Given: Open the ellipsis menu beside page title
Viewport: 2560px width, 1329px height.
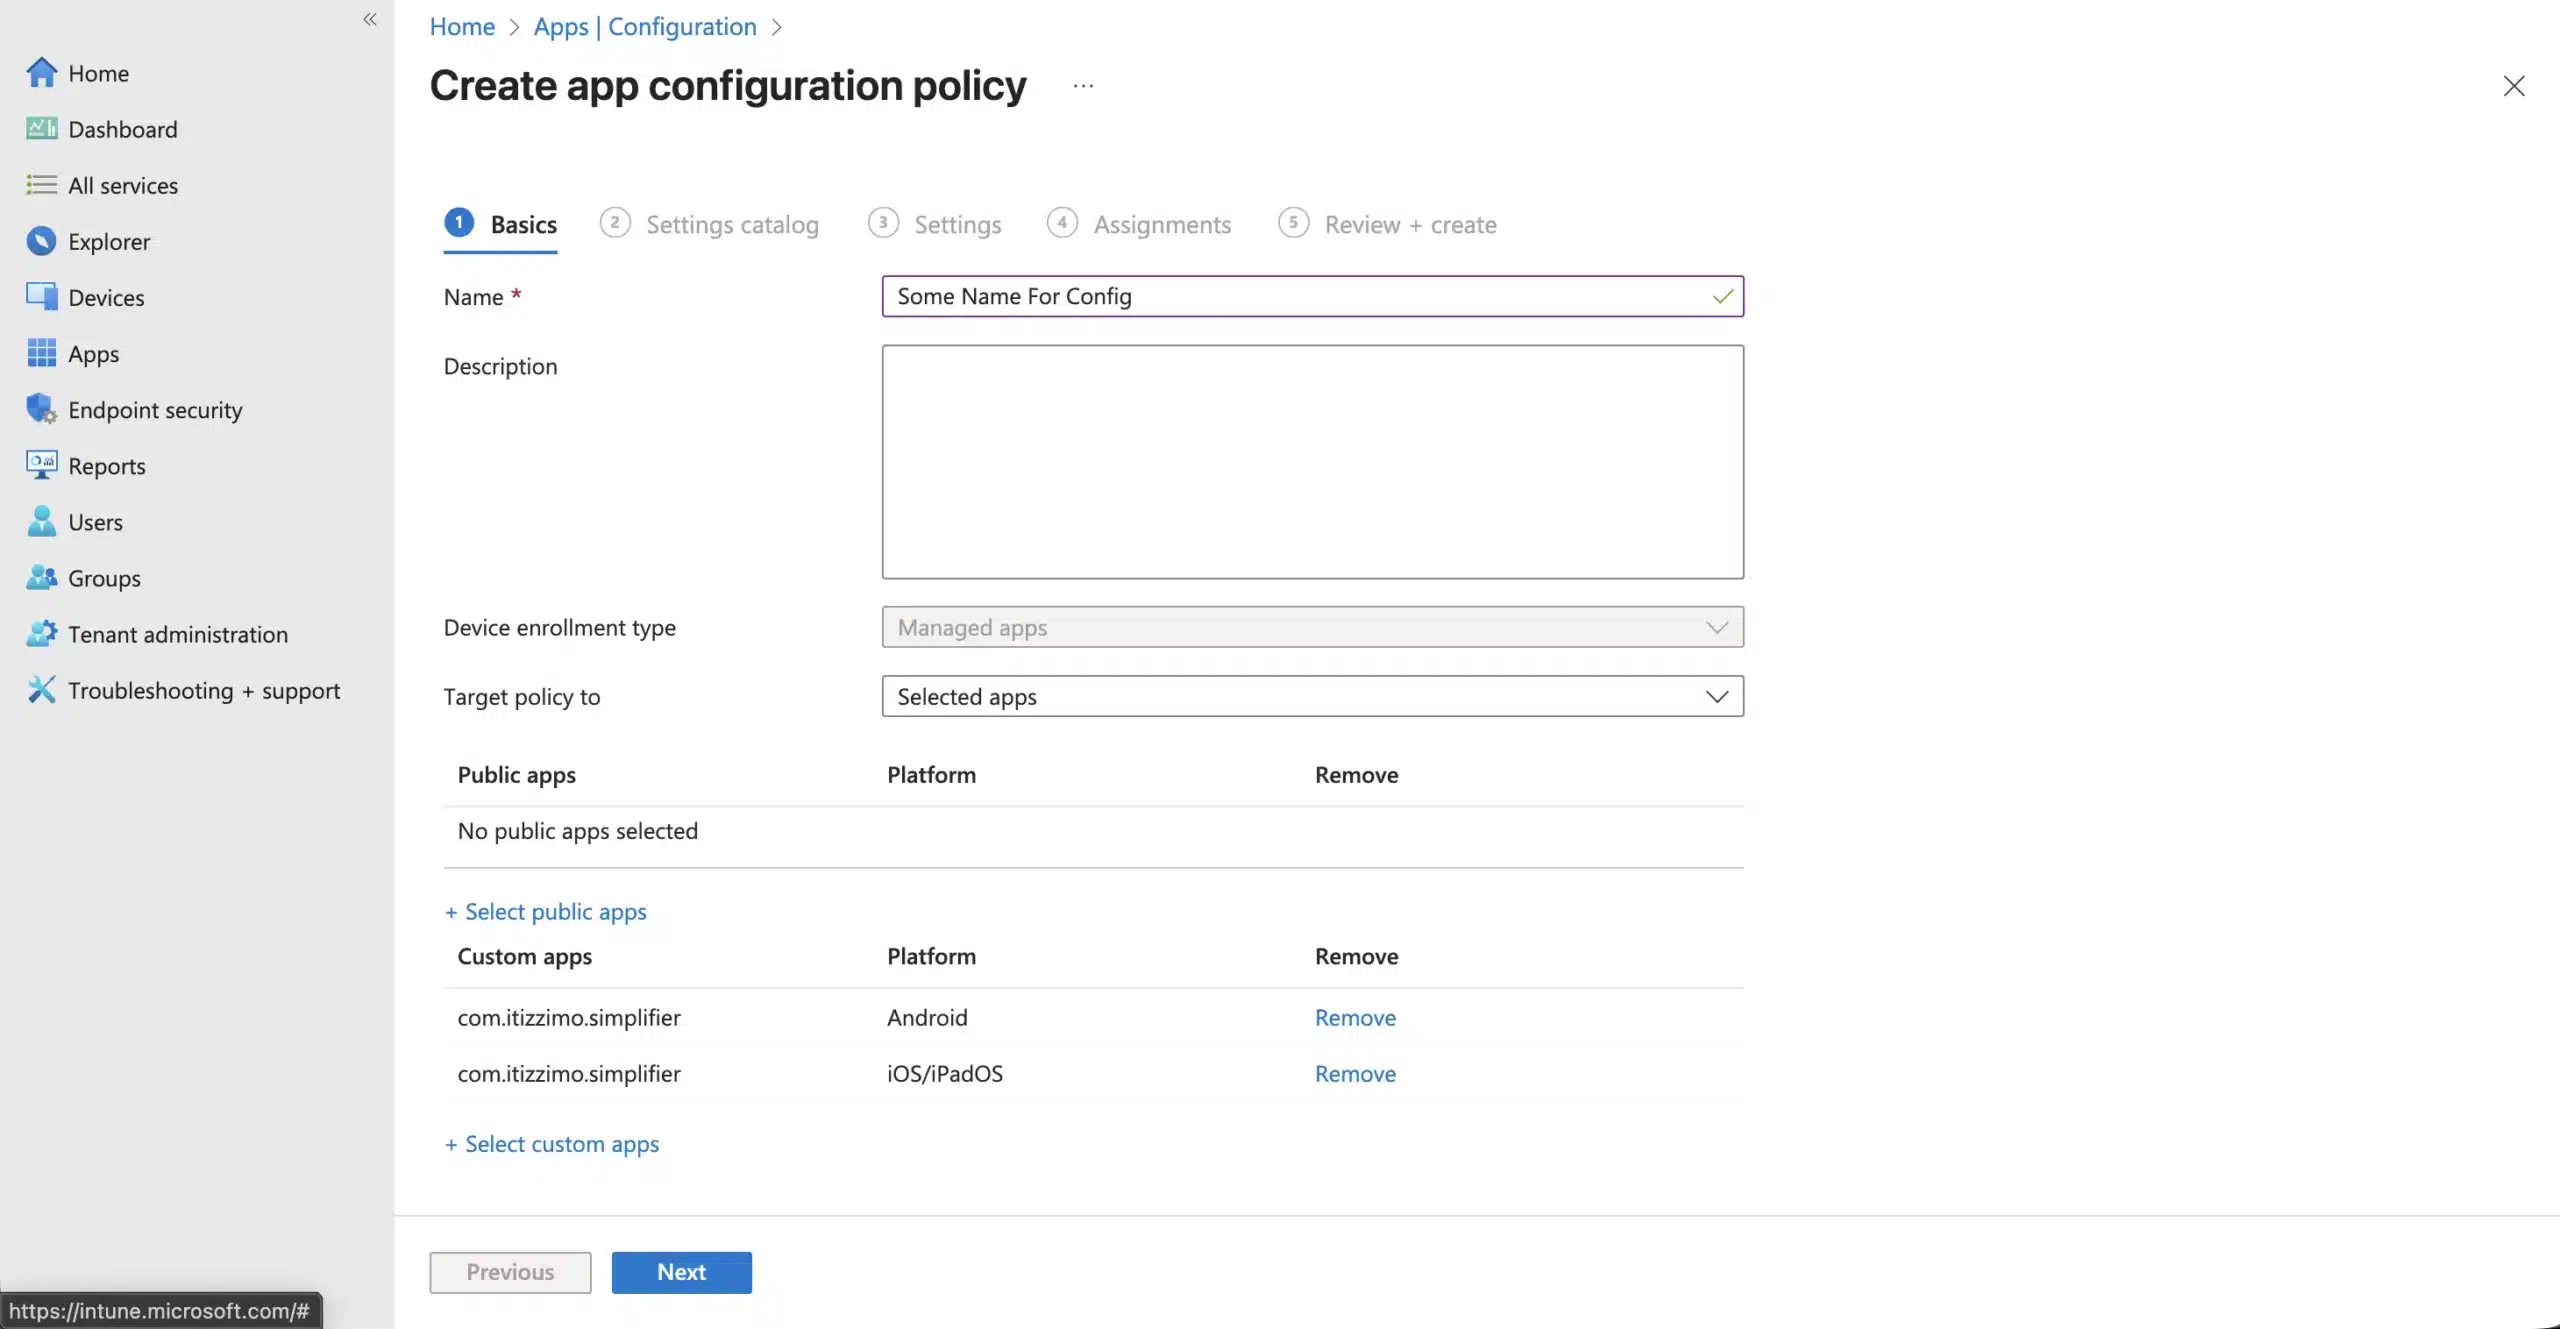Looking at the screenshot, I should coord(1083,86).
